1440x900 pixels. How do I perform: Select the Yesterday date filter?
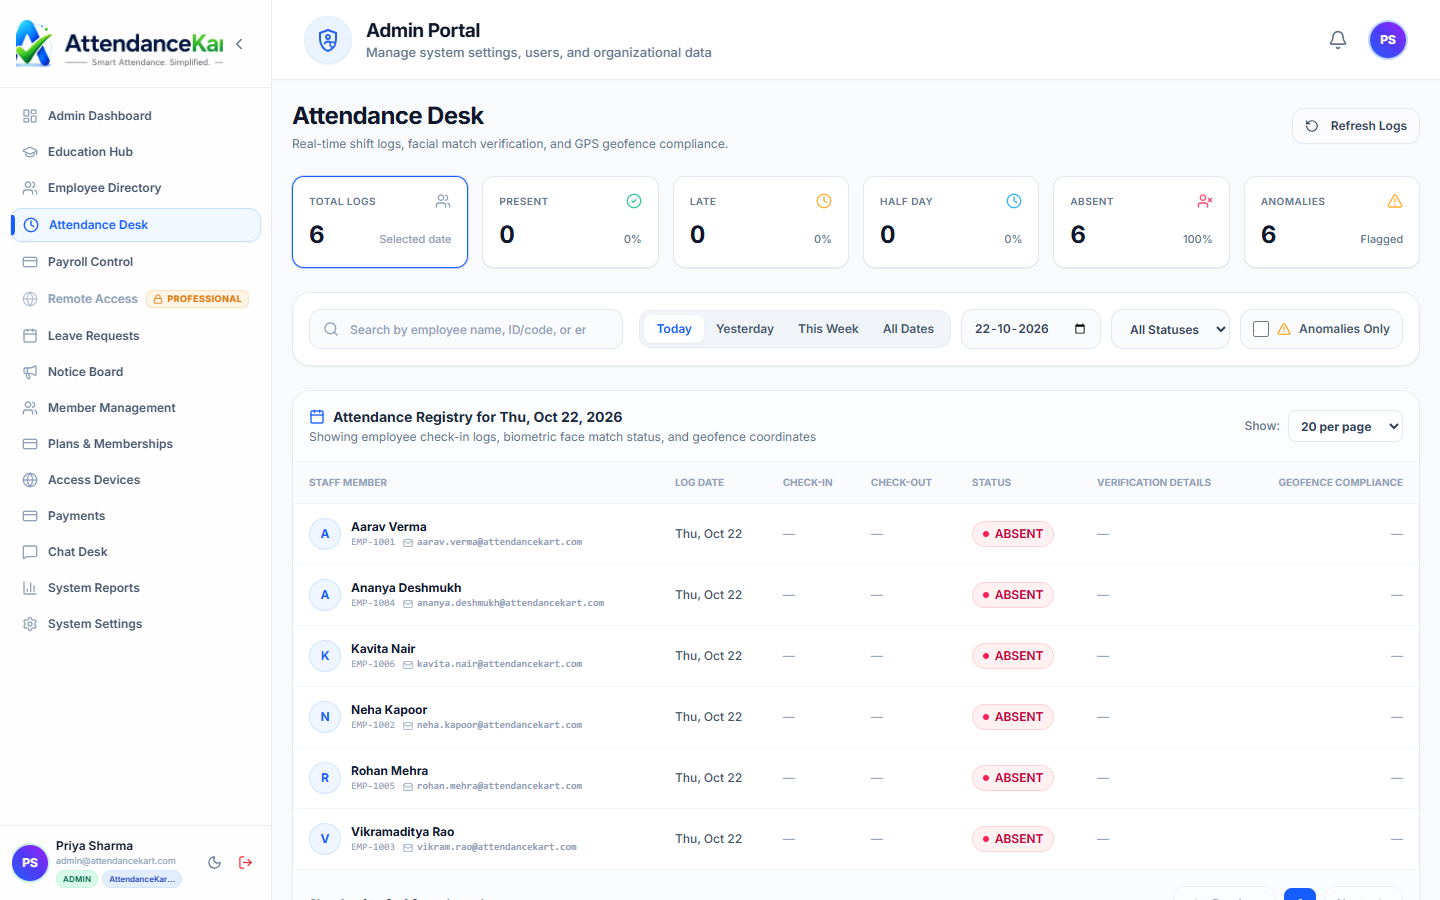coord(745,329)
